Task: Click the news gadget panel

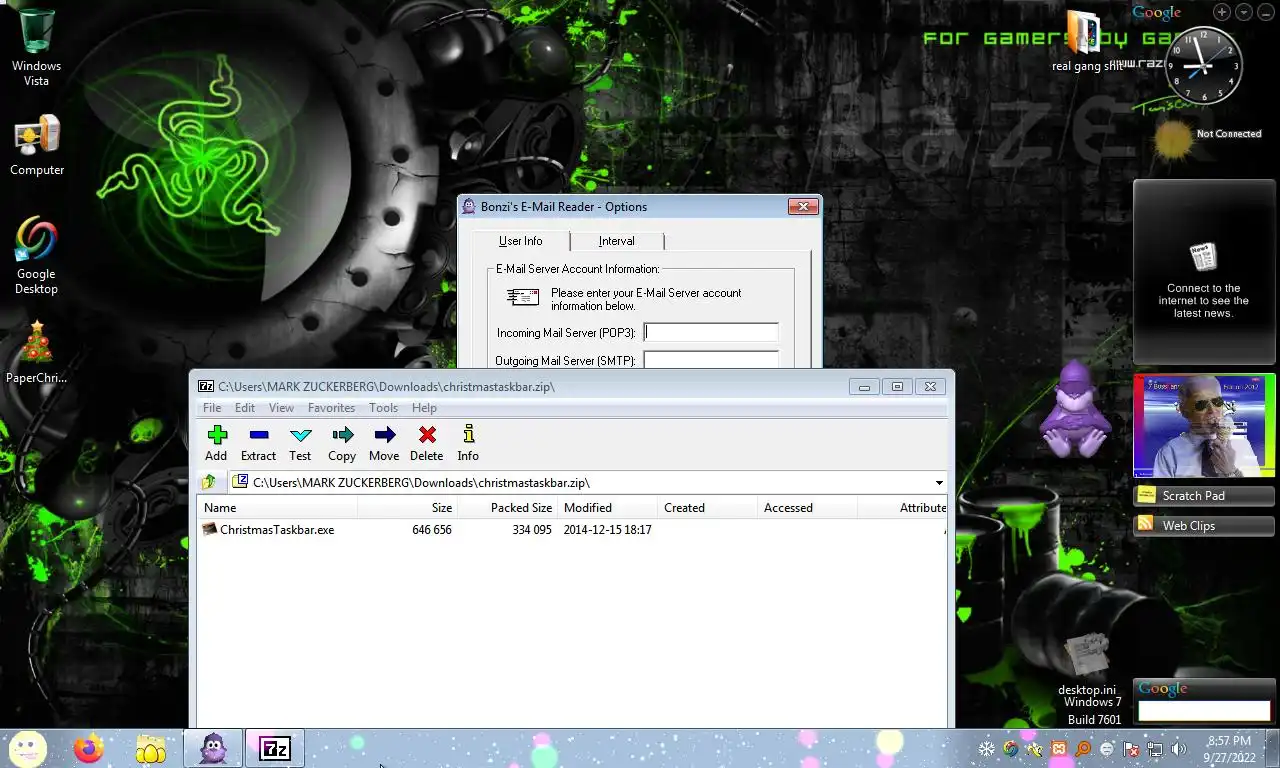Action: tap(1204, 272)
